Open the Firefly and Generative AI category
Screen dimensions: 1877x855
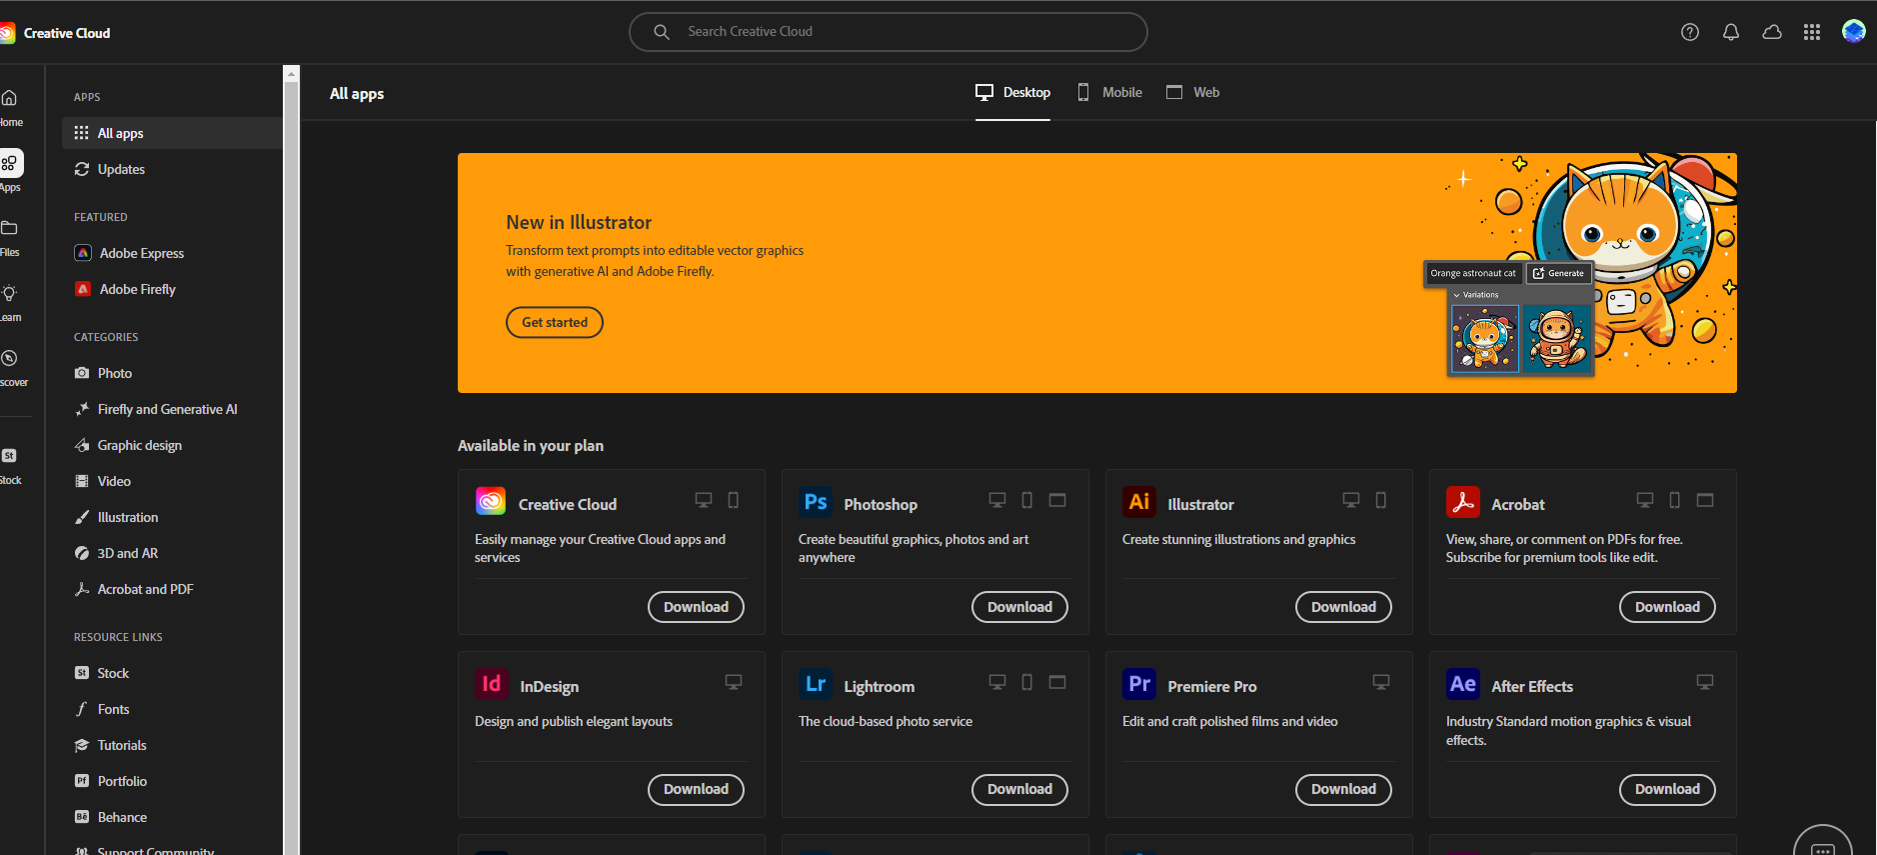click(x=167, y=409)
